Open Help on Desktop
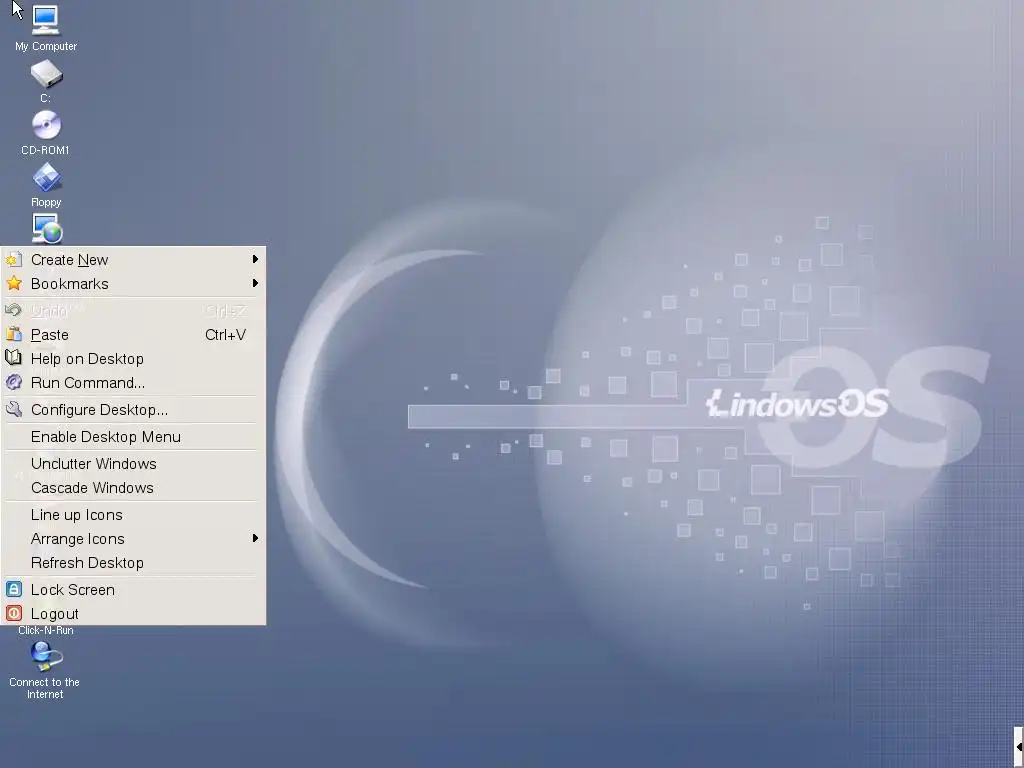The width and height of the screenshot is (1024, 768). (133, 359)
